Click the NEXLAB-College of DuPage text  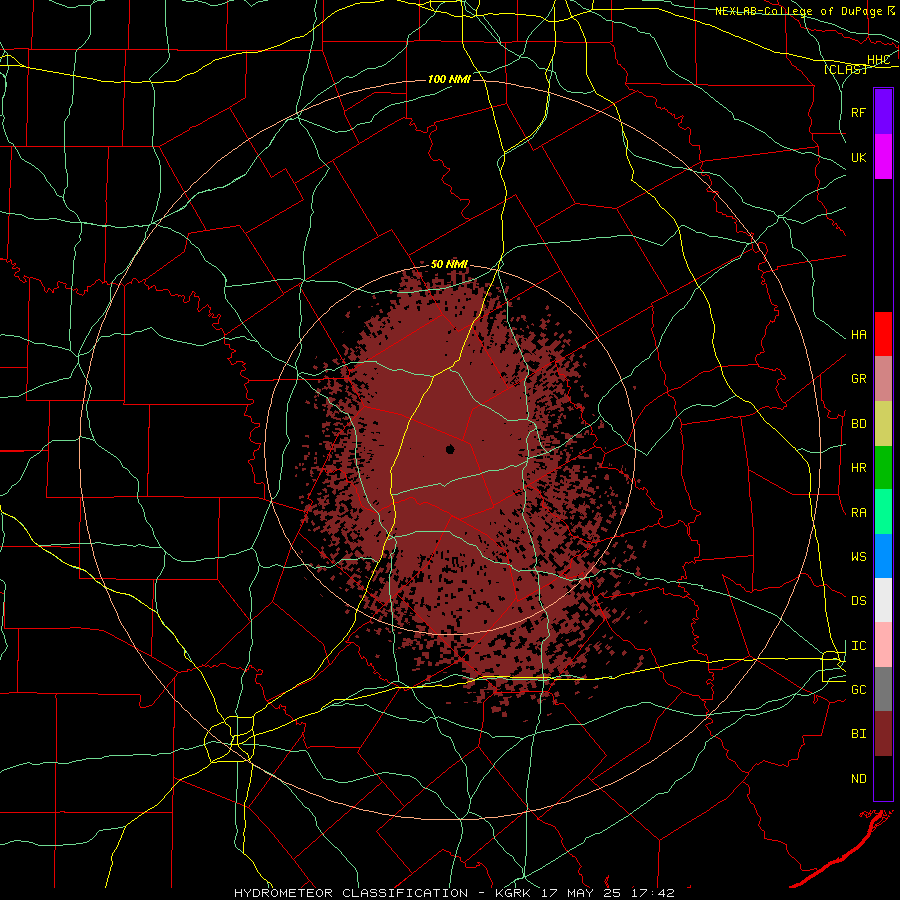800,11
